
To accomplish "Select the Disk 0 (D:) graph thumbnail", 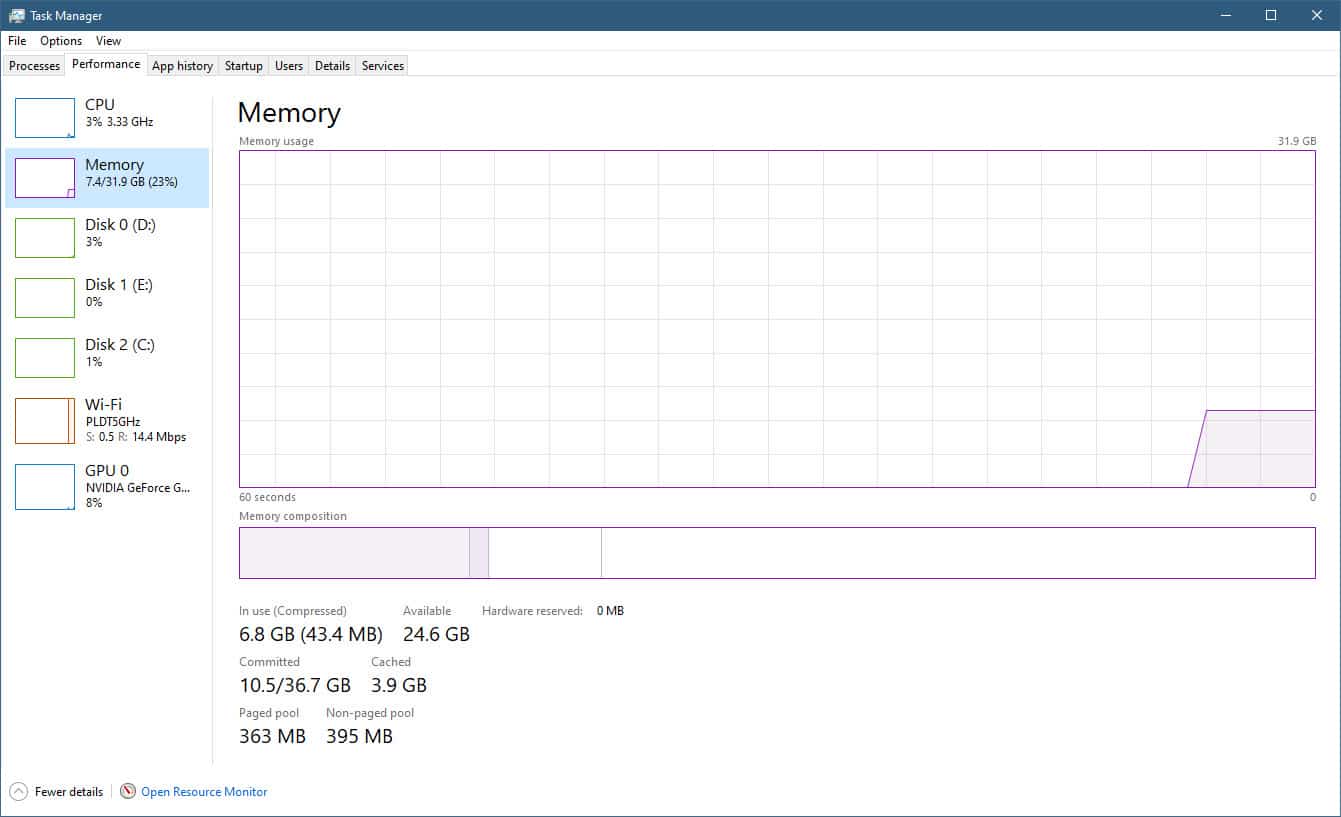I will (x=45, y=238).
